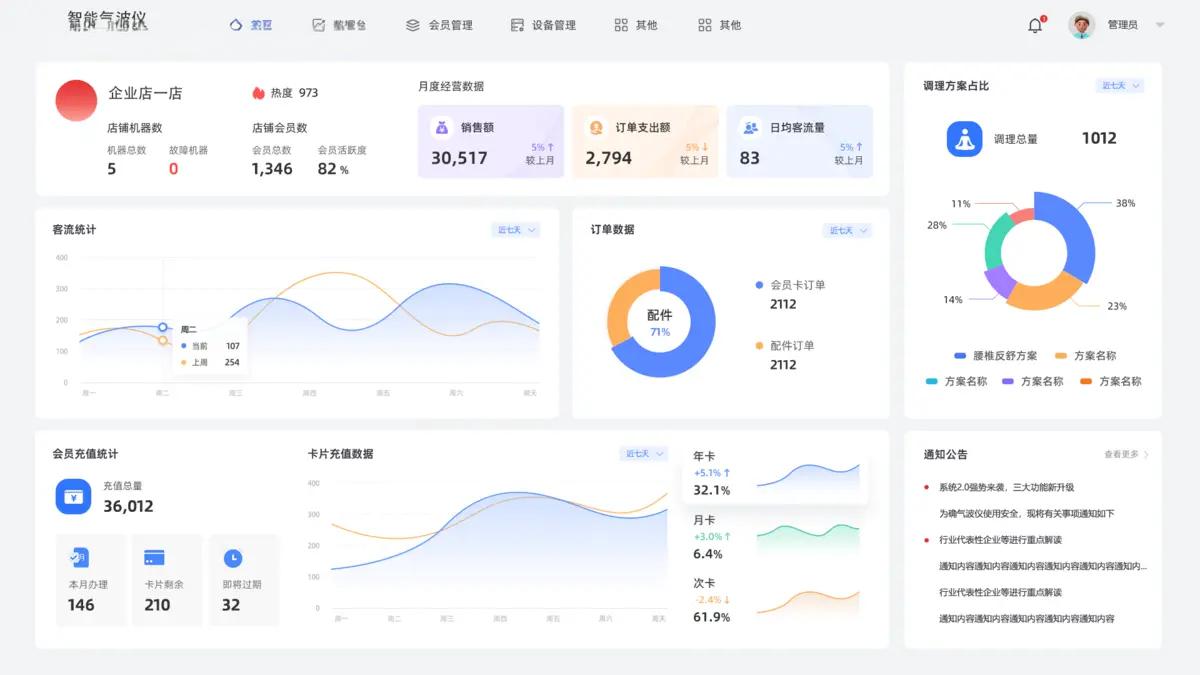Image resolution: width=1200 pixels, height=675 pixels.
Task: Toggle the 配件订单 legend entry
Action: [785, 346]
